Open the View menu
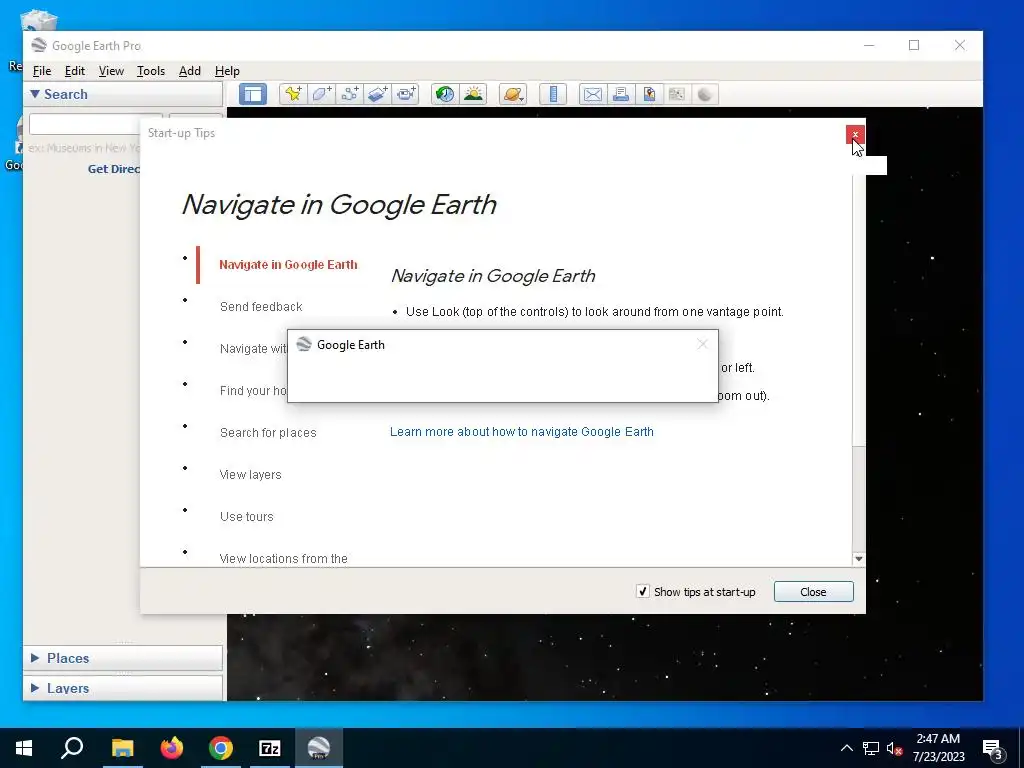 click(111, 71)
